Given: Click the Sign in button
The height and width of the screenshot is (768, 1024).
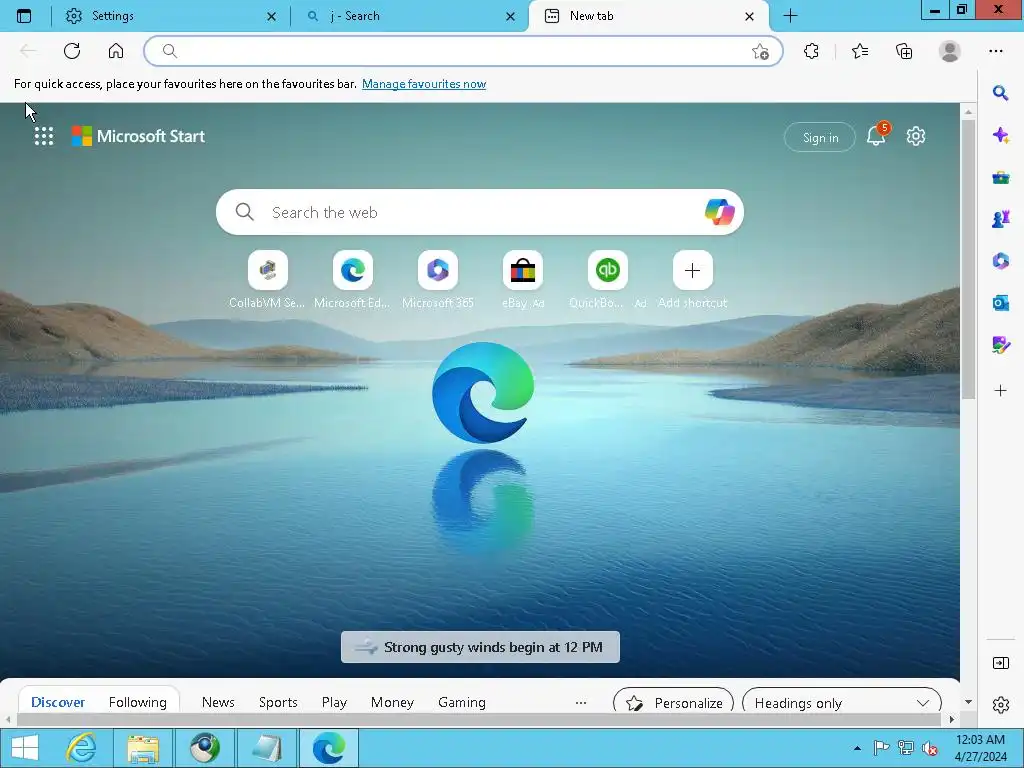Looking at the screenshot, I should tap(820, 137).
